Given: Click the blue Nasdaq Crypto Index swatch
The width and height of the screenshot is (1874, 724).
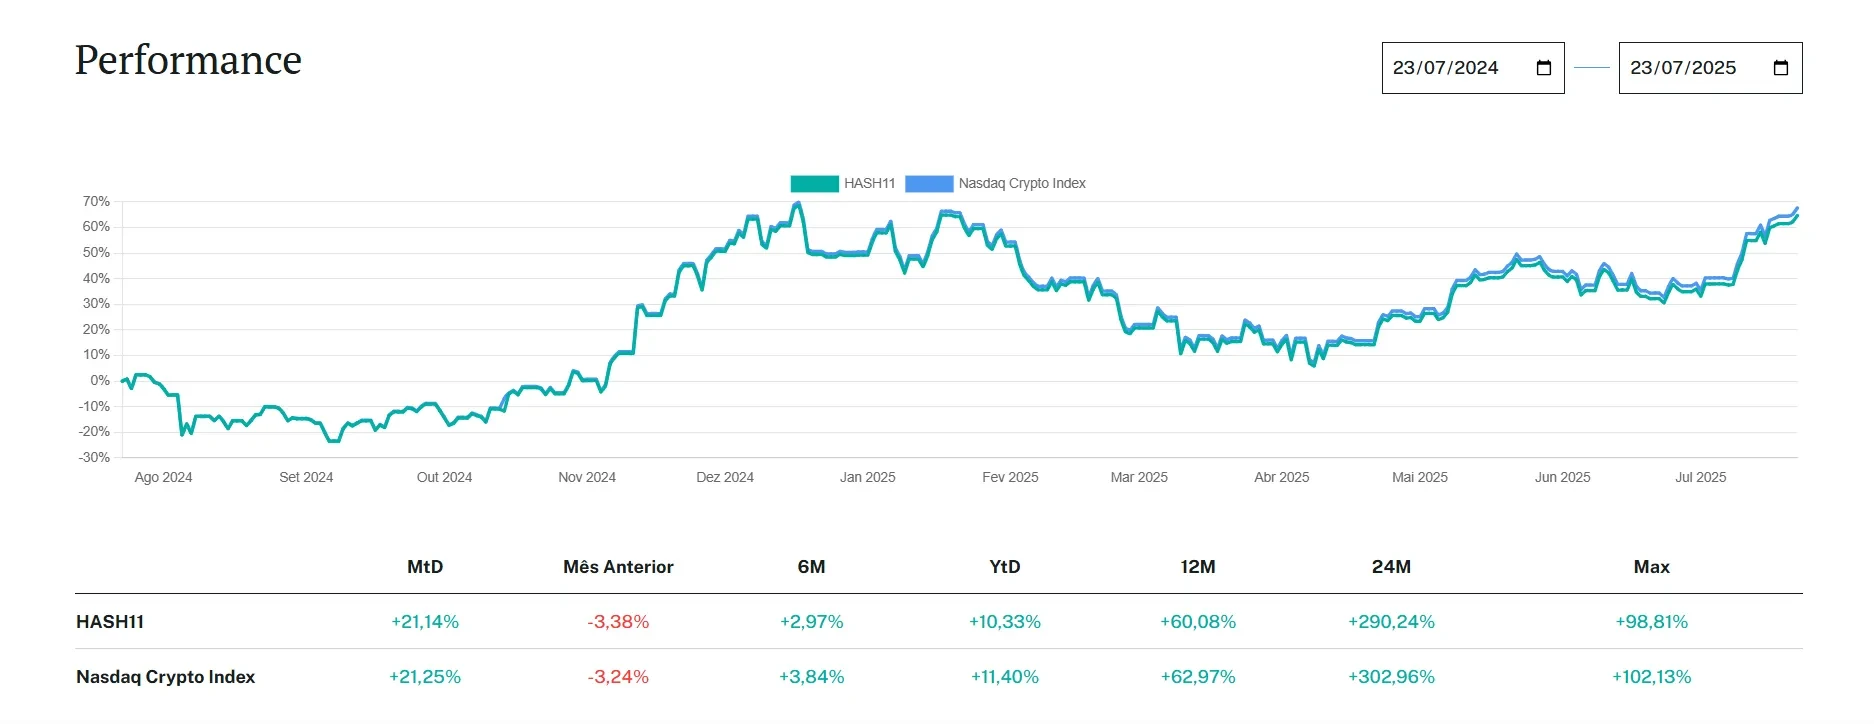Looking at the screenshot, I should (x=929, y=184).
